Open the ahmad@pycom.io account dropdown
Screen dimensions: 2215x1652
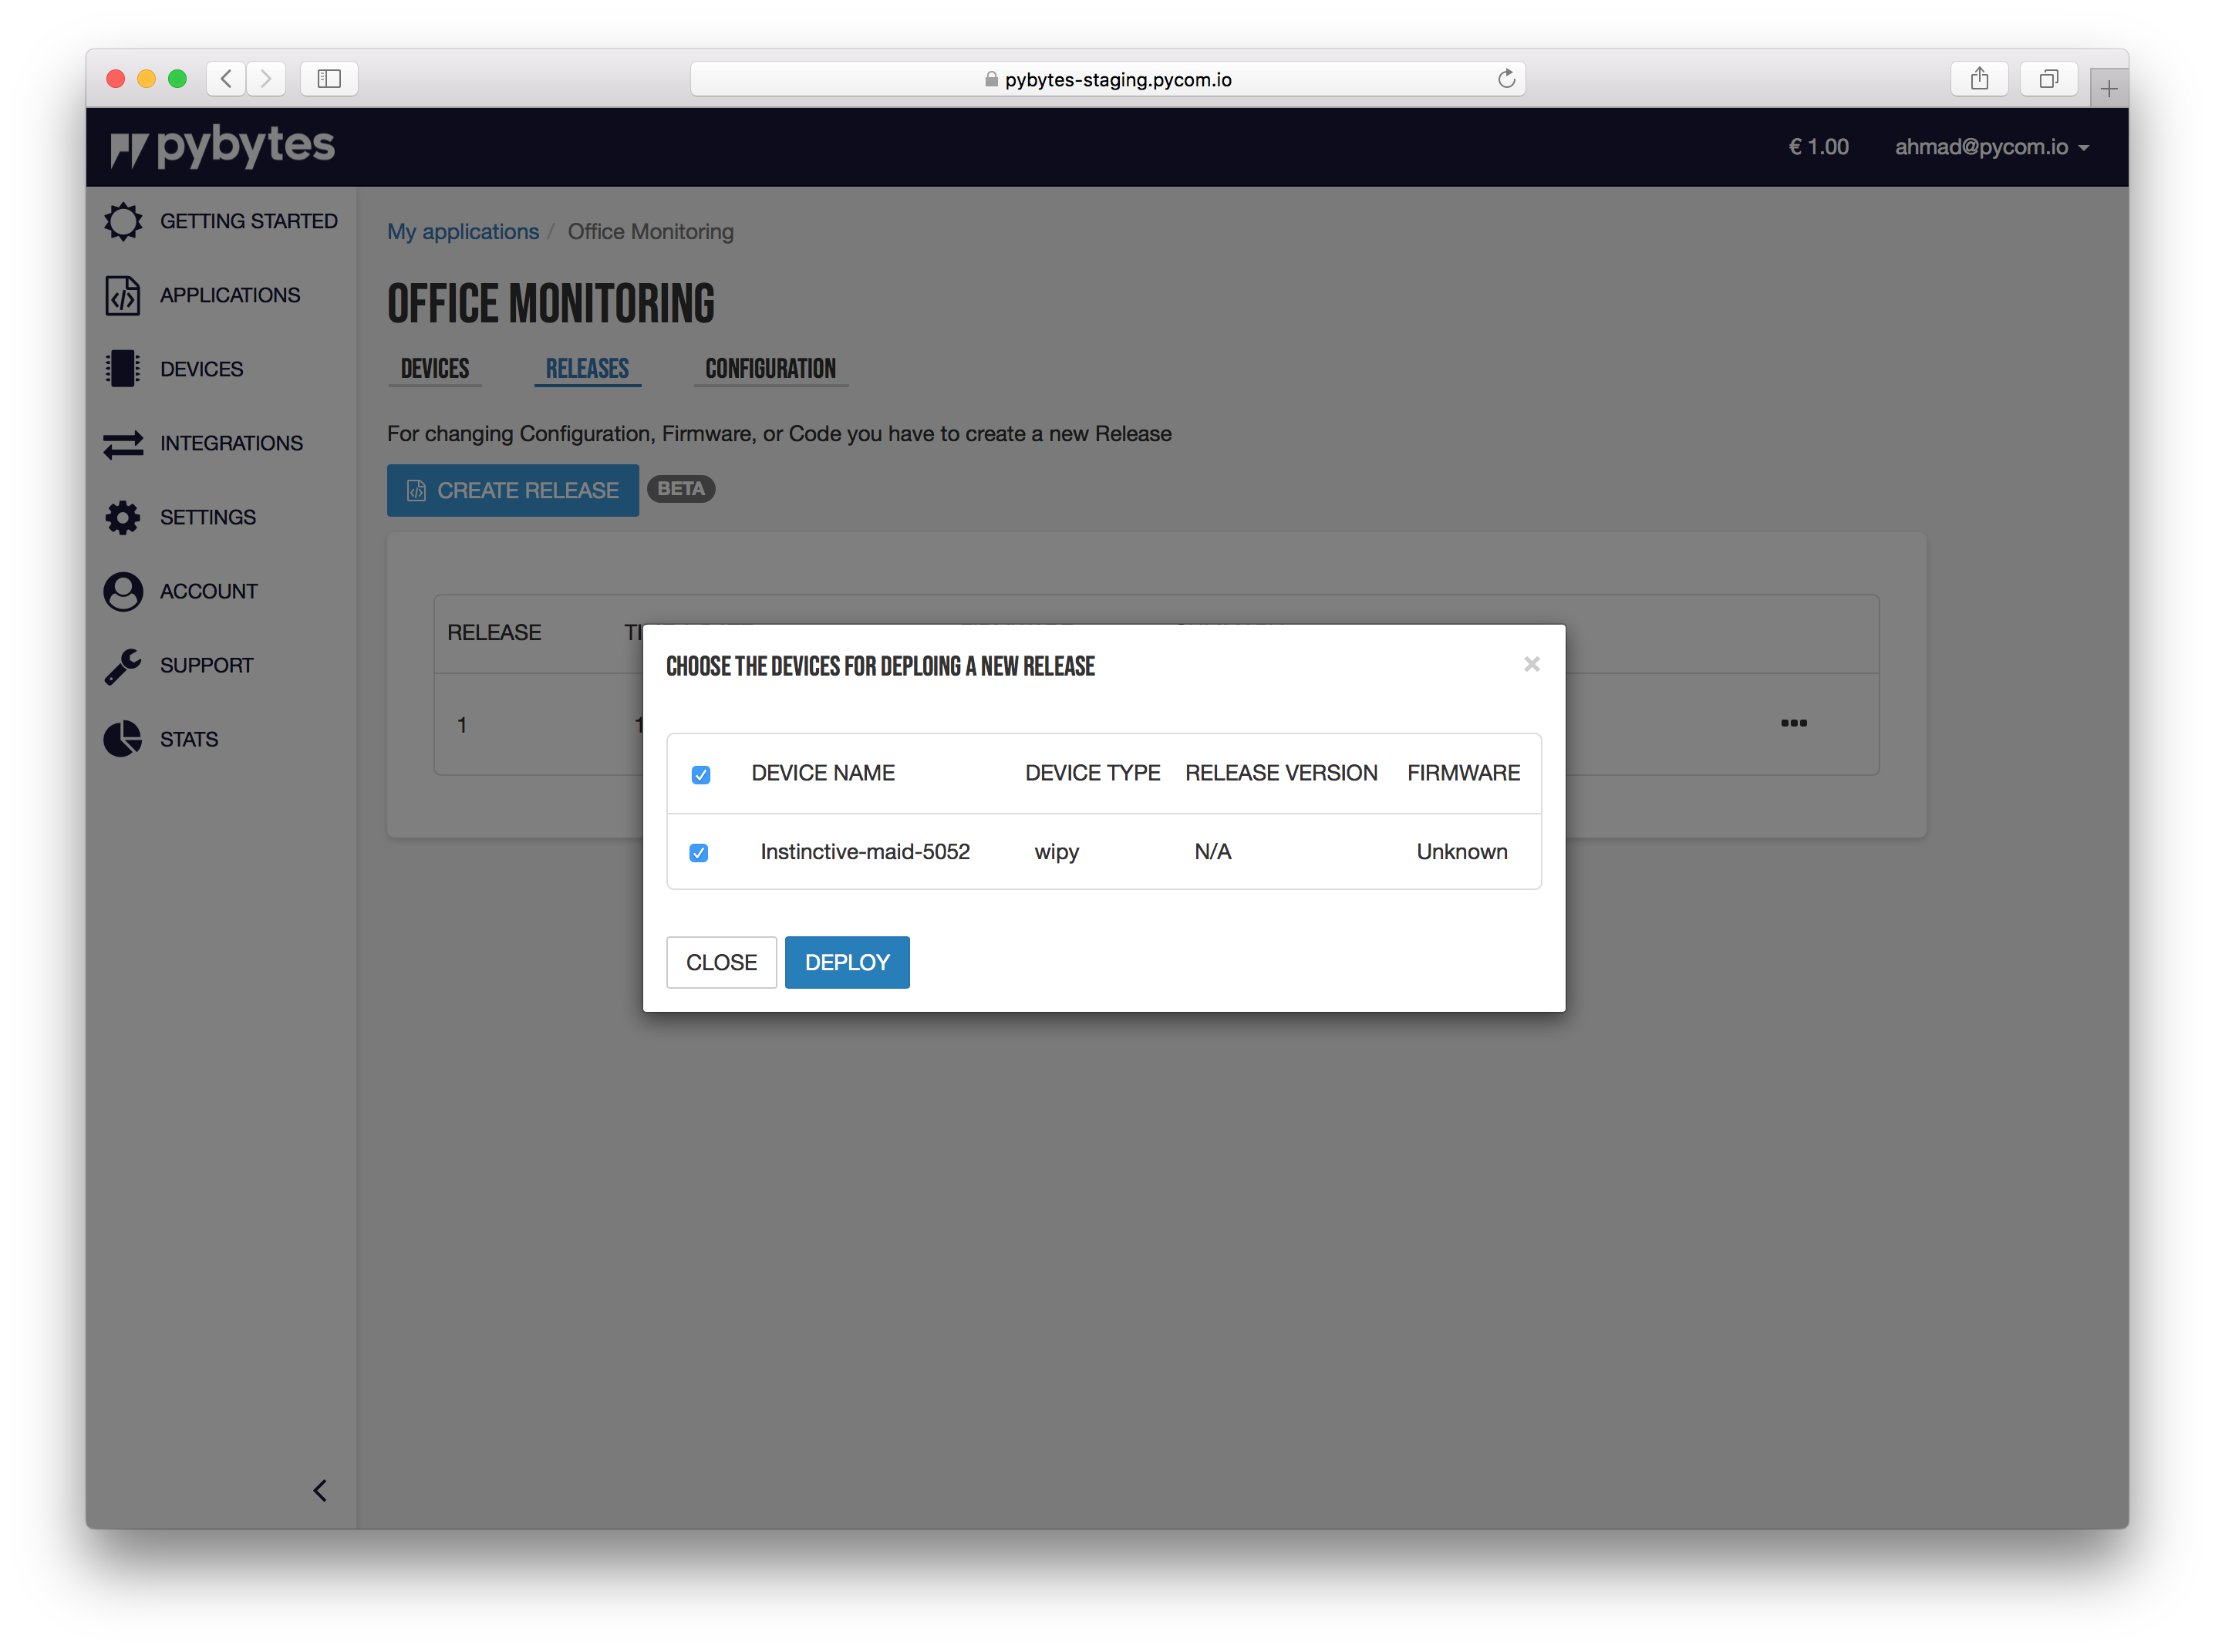coord(1991,147)
